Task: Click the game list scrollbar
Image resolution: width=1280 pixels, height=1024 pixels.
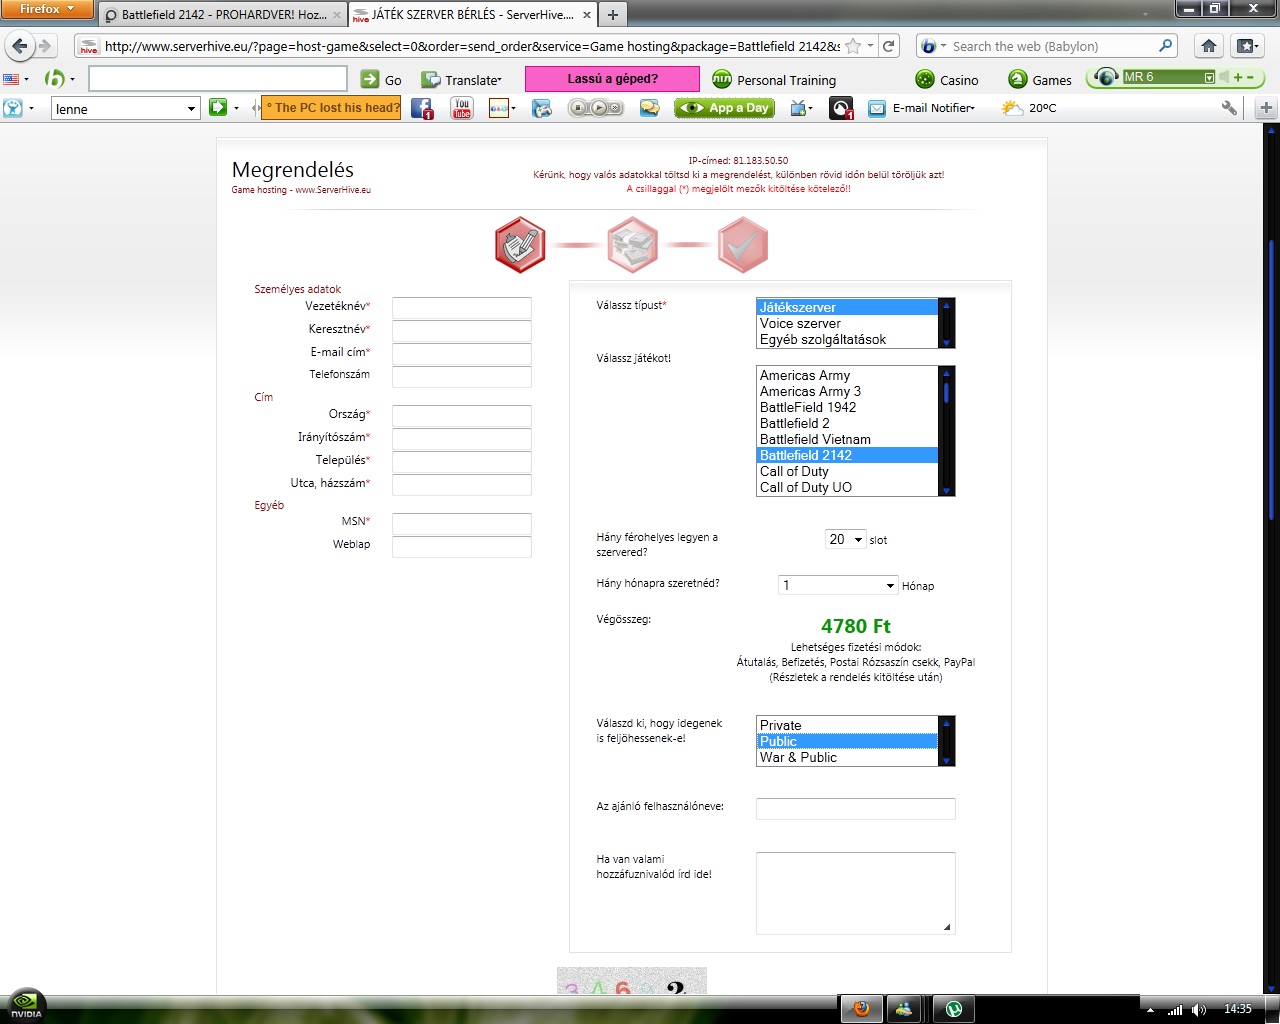Action: point(947,431)
